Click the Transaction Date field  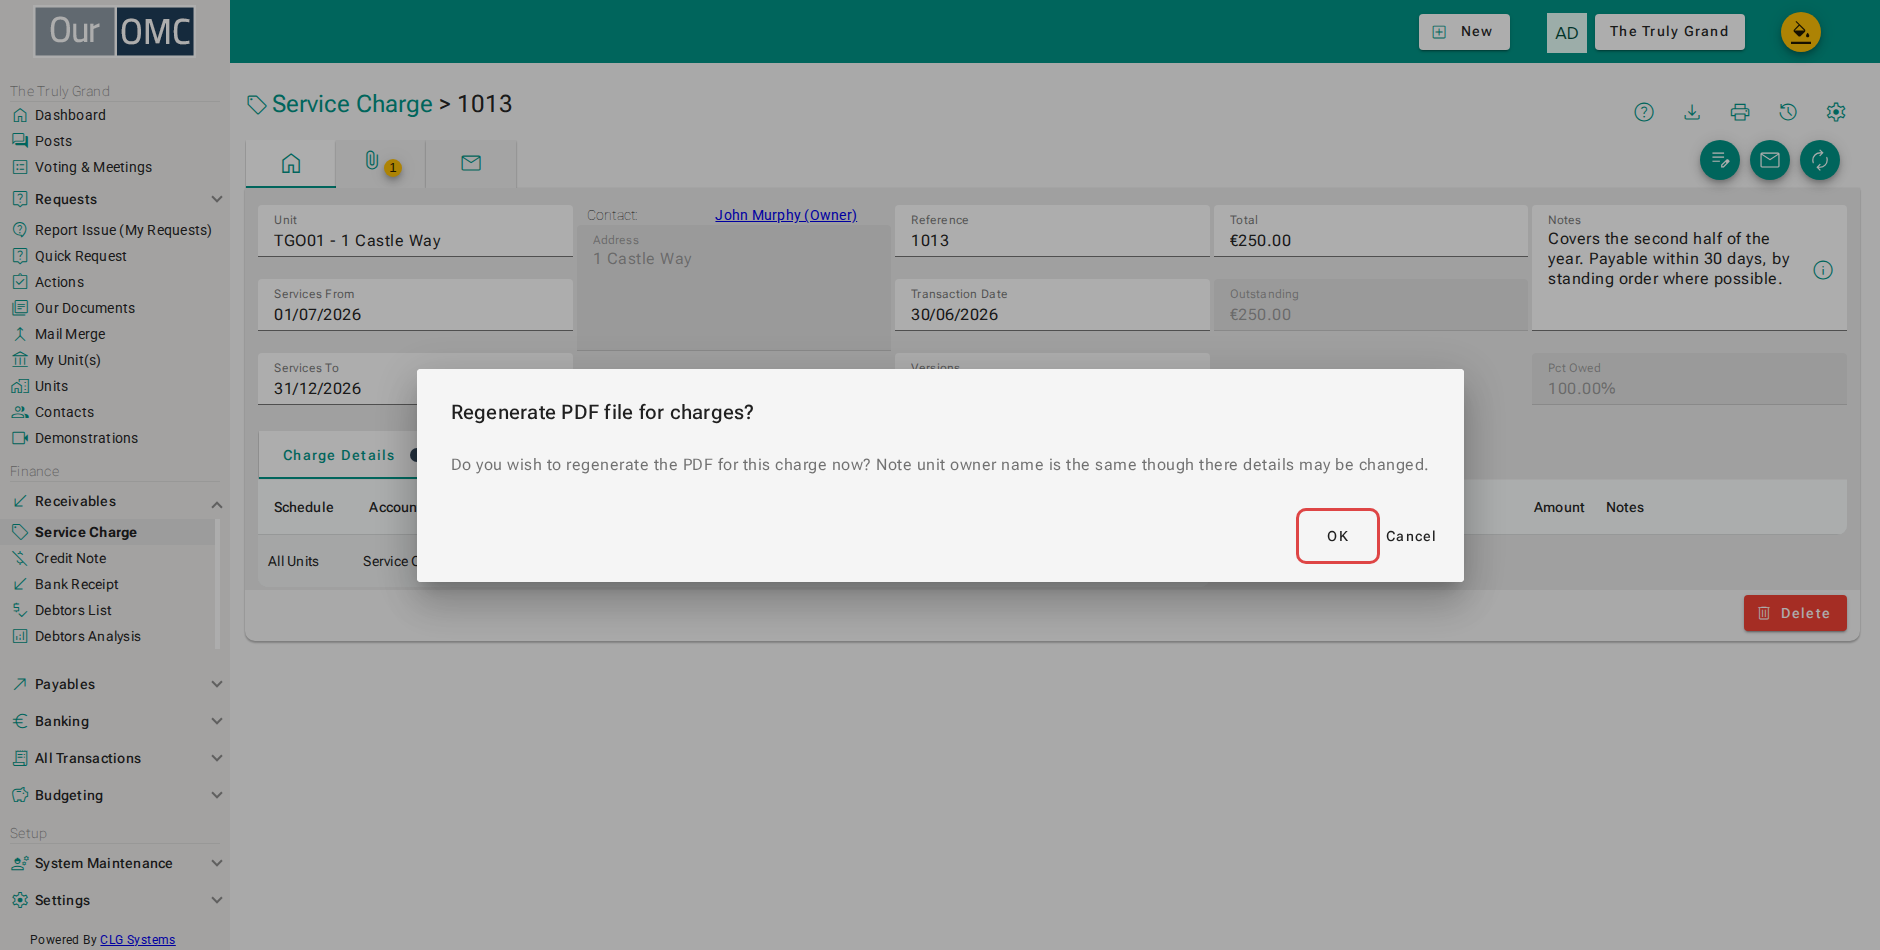pos(1052,305)
